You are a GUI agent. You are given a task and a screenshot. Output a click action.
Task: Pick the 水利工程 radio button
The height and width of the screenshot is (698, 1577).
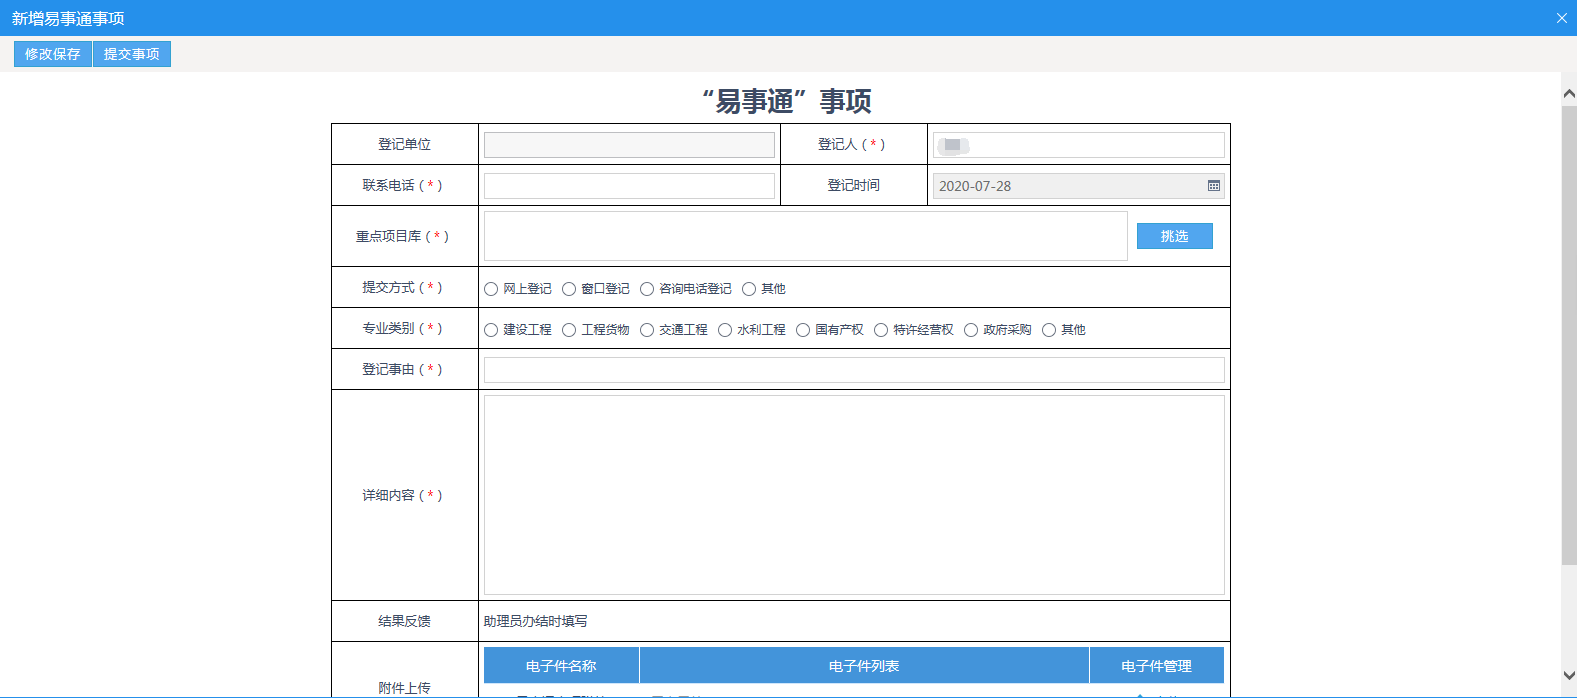click(x=725, y=330)
